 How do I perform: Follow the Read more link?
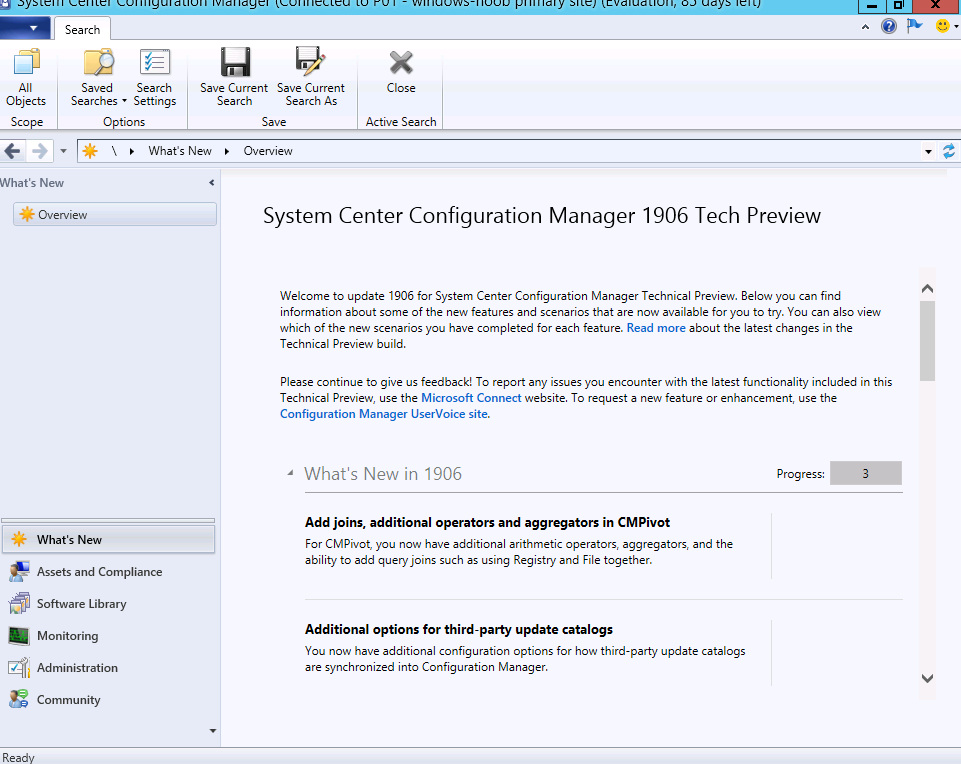pyautogui.click(x=656, y=328)
